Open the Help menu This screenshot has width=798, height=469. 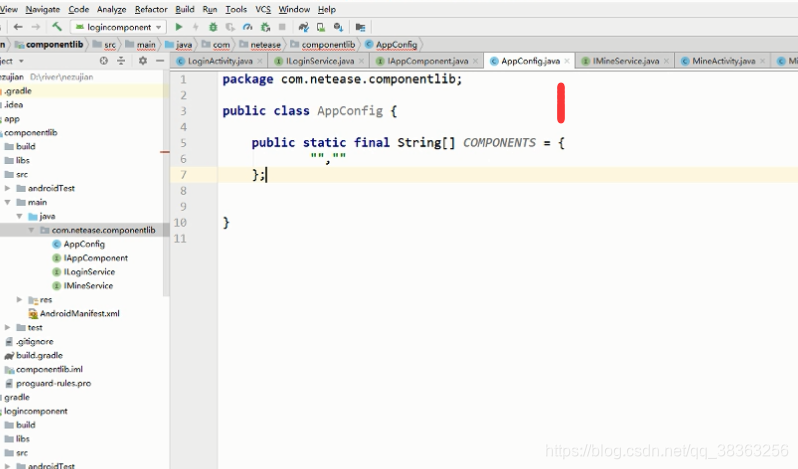tap(327, 9)
